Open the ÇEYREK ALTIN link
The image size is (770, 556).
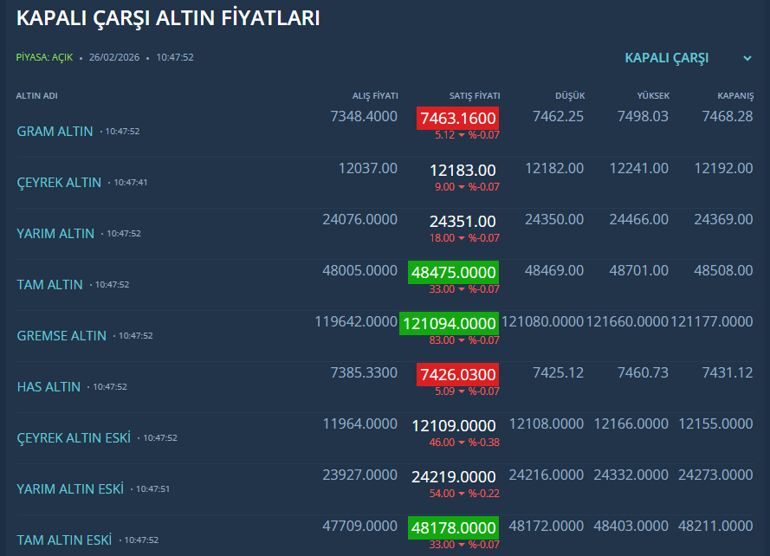[59, 182]
